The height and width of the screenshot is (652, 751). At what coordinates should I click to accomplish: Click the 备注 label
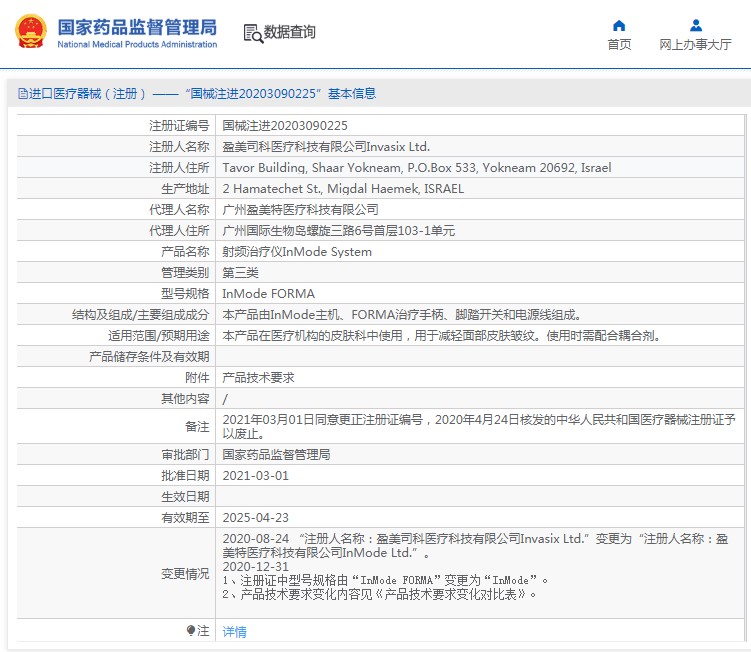tap(197, 426)
